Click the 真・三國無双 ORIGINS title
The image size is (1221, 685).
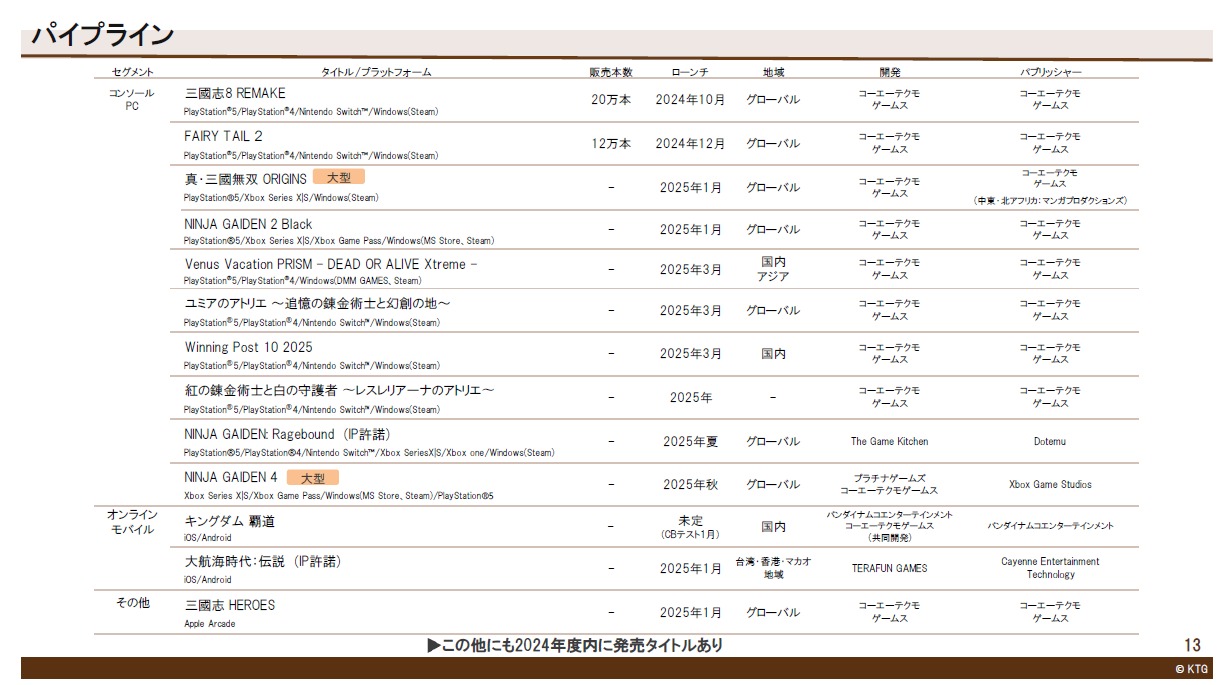click(246, 179)
